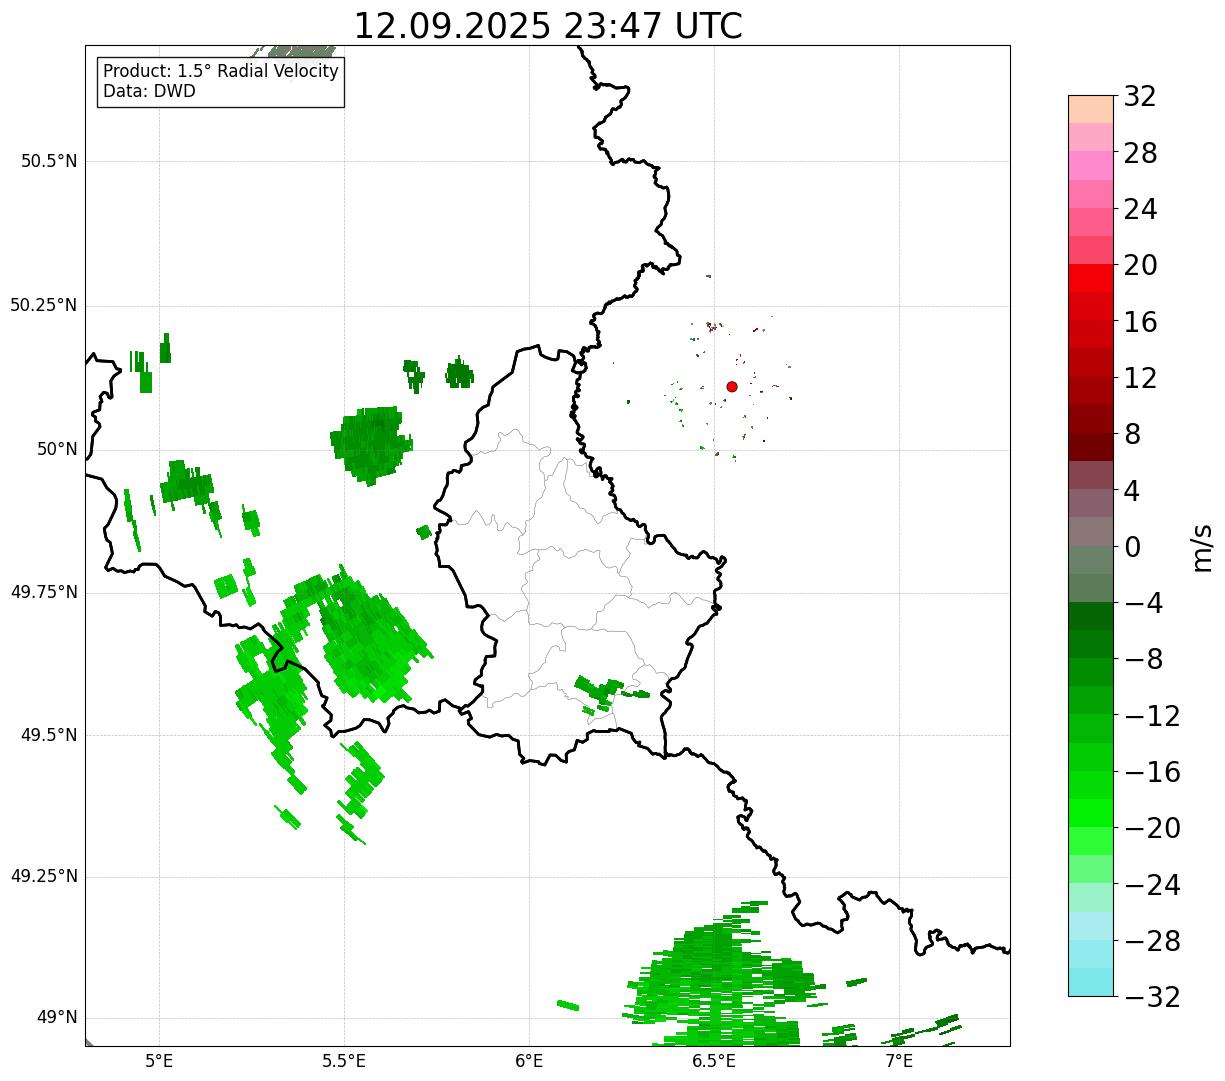Click the 50.5°N latitude label

pos(49,161)
